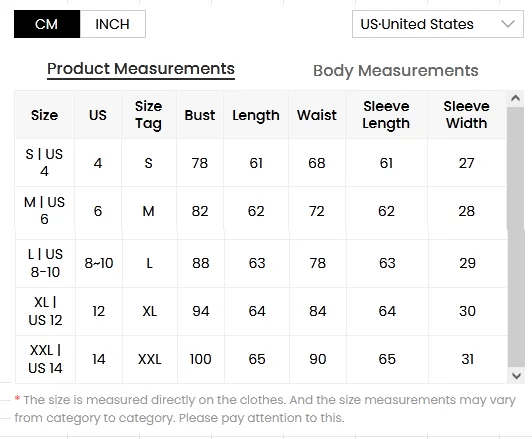
Task: Select the Product Measurements tab
Action: click(x=141, y=69)
